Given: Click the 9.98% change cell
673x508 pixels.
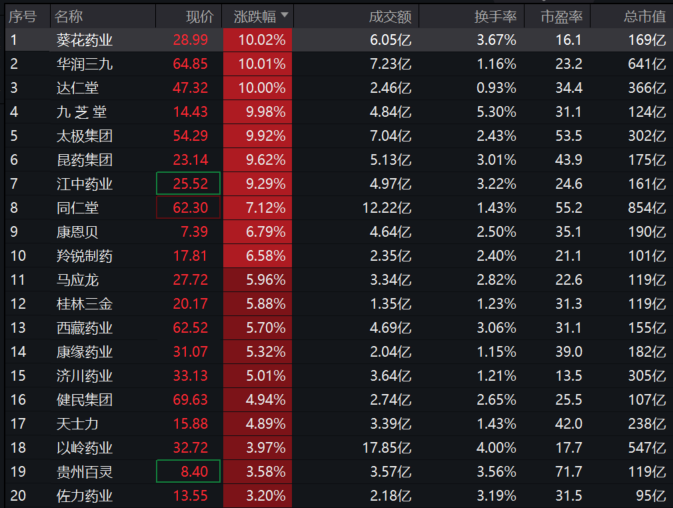Looking at the screenshot, I should [258, 112].
